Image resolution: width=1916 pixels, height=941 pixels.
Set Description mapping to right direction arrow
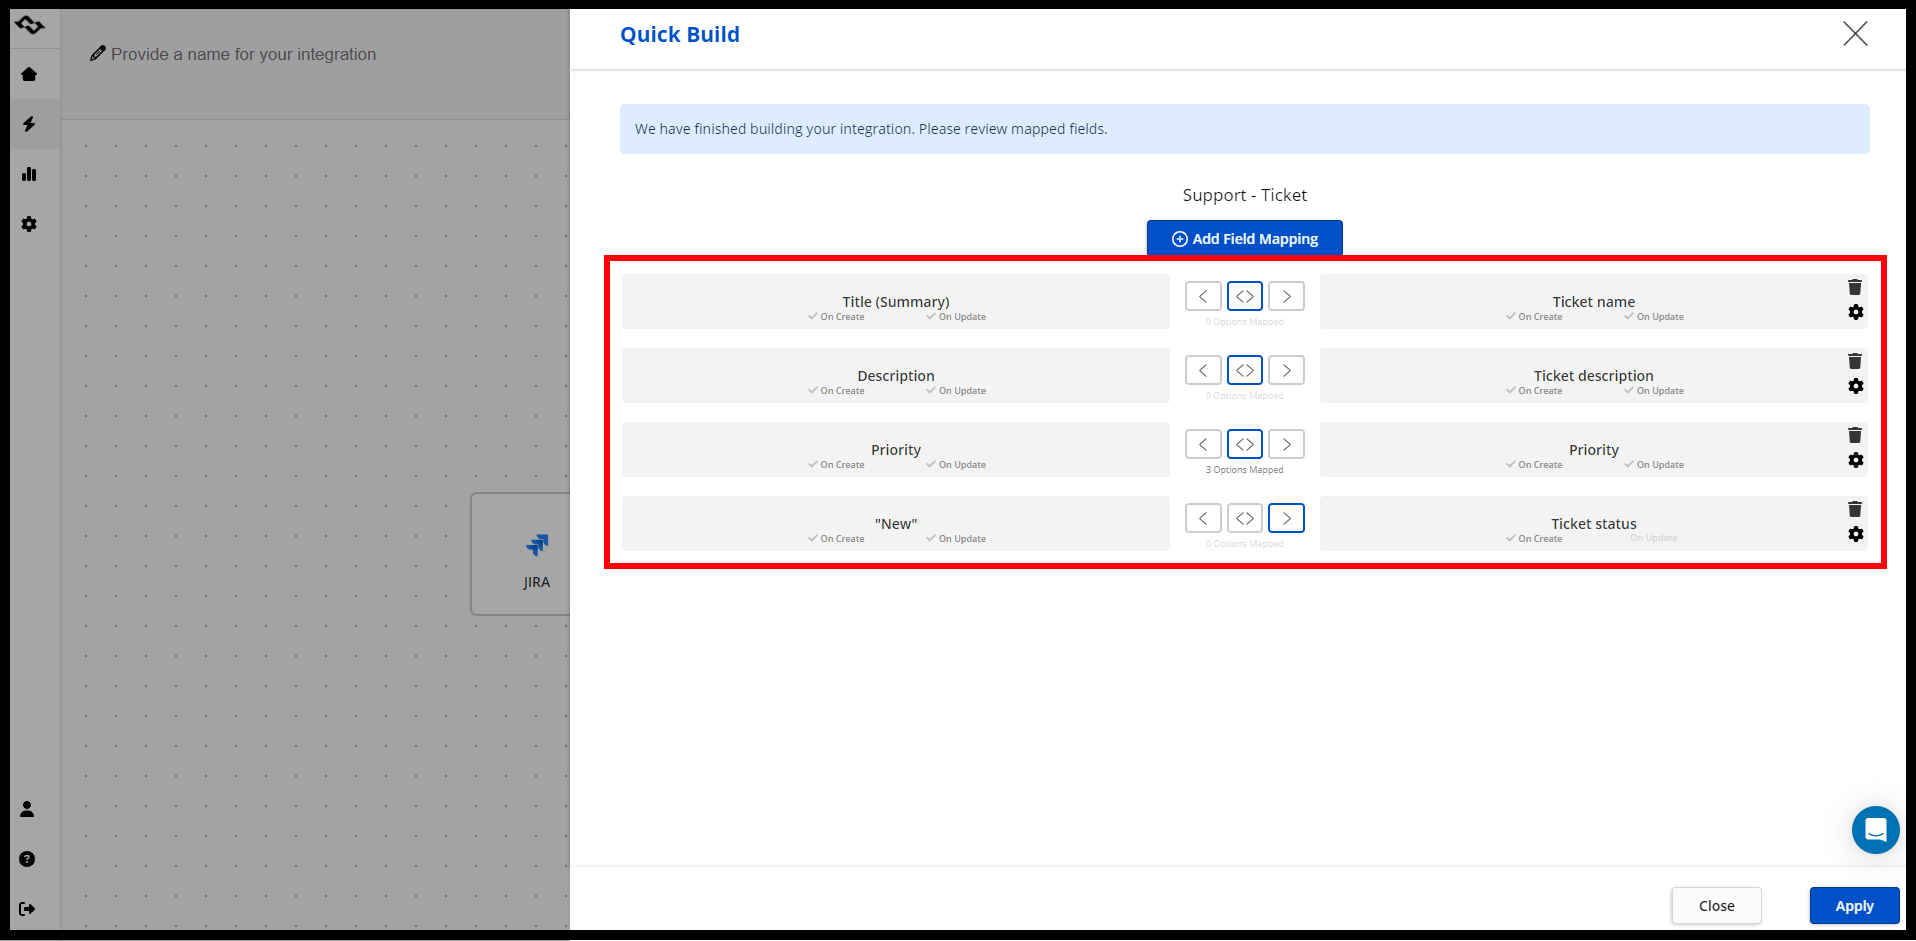click(x=1286, y=370)
